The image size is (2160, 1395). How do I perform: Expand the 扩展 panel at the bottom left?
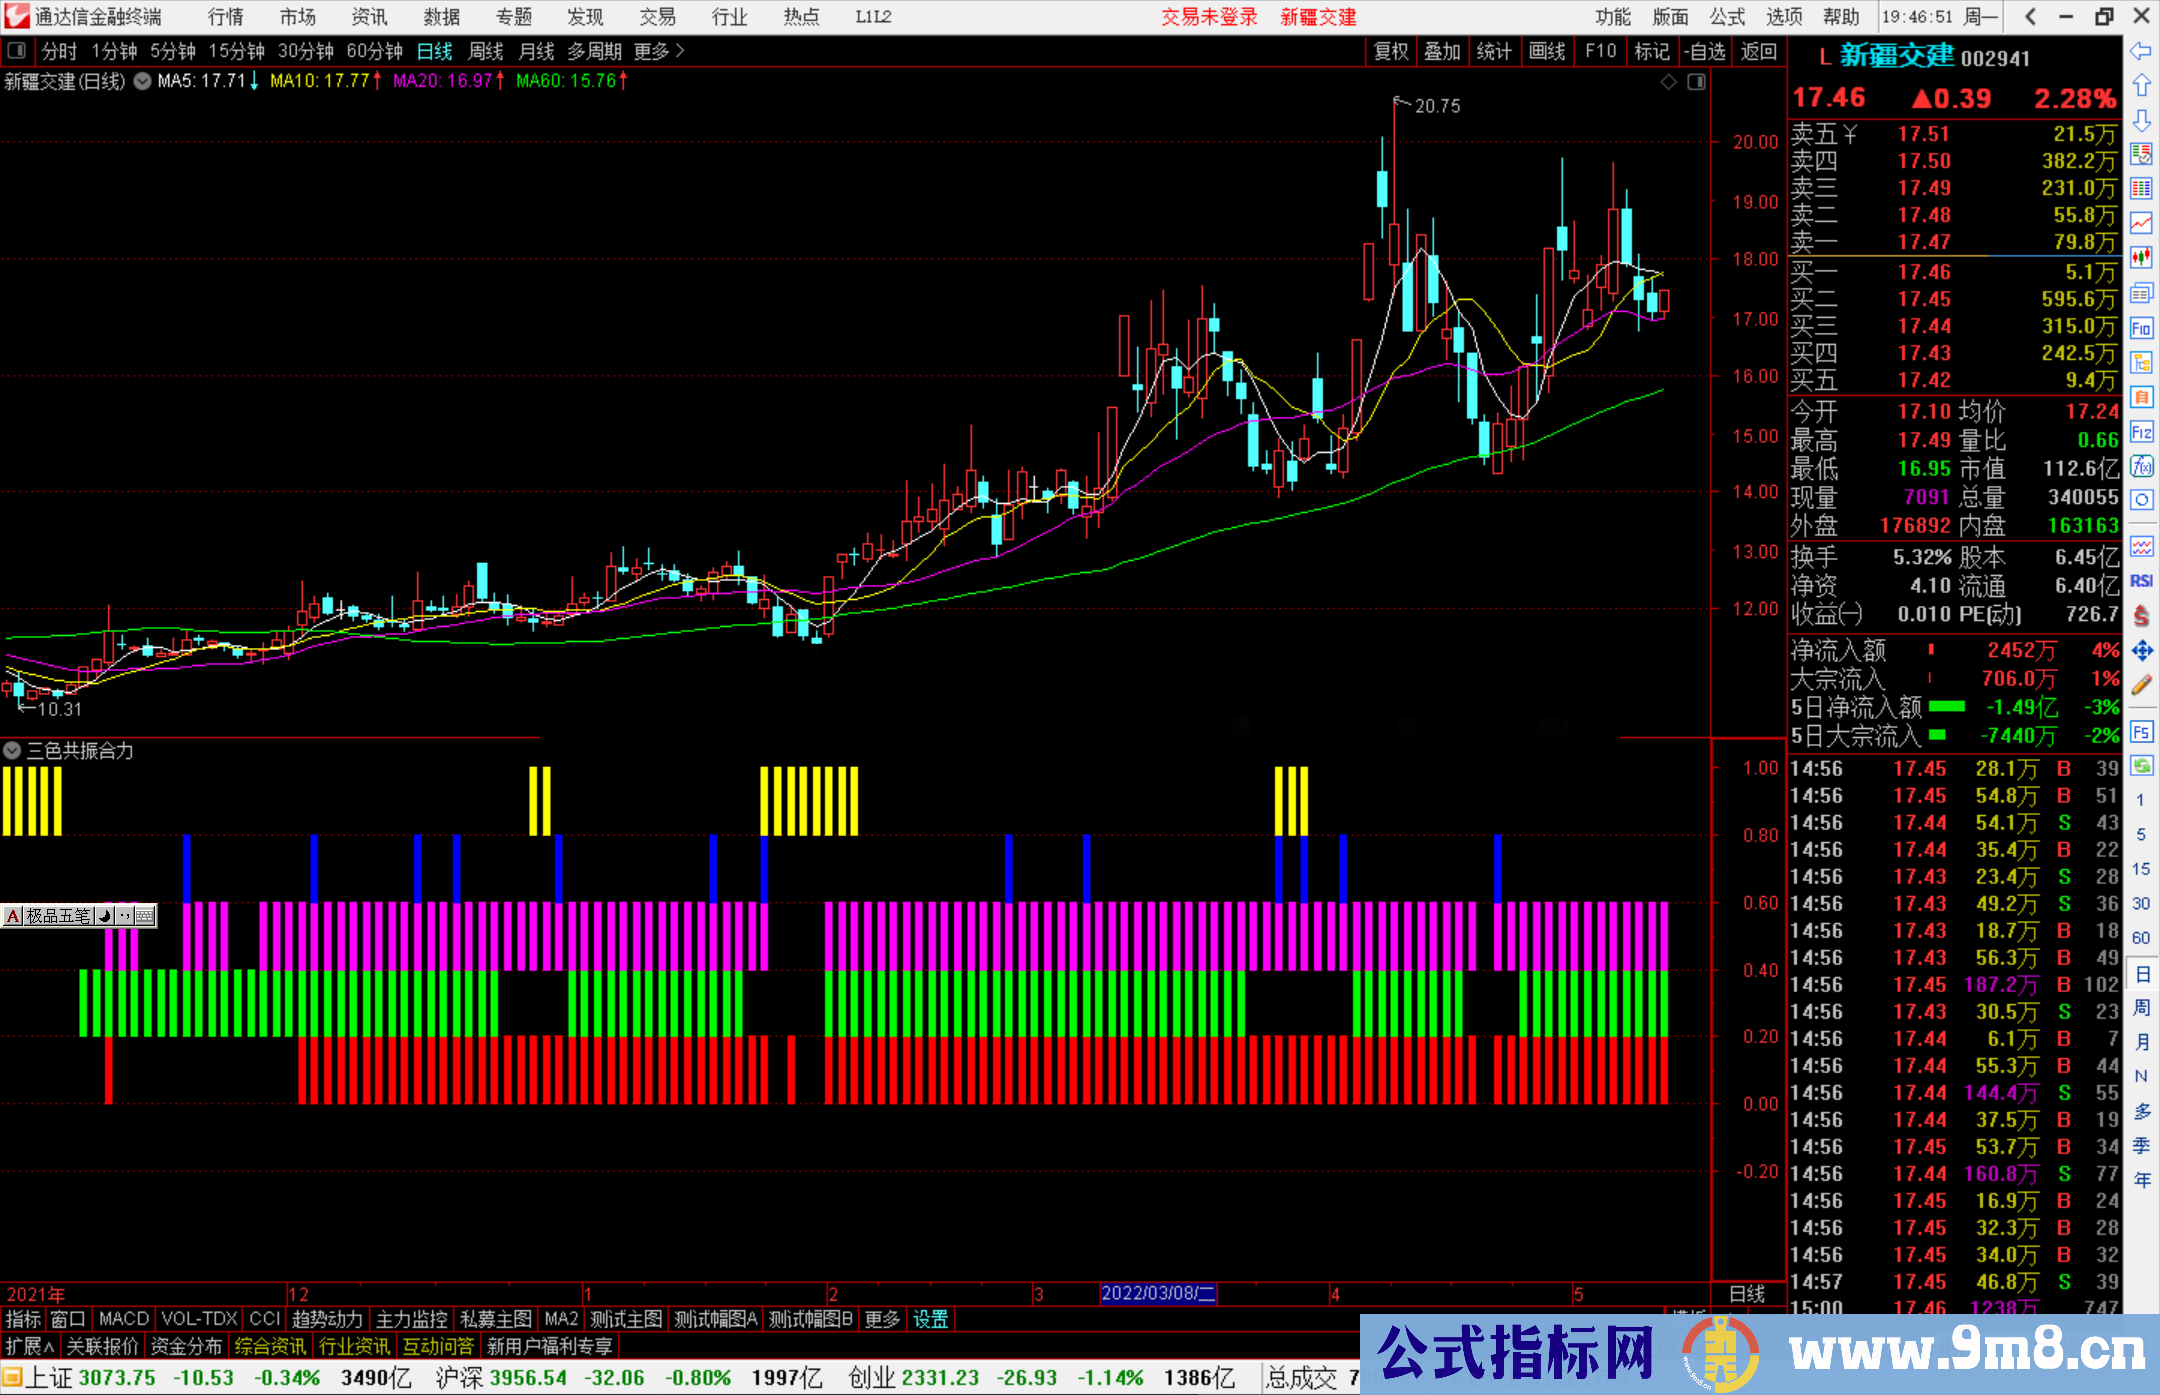coord(30,1346)
